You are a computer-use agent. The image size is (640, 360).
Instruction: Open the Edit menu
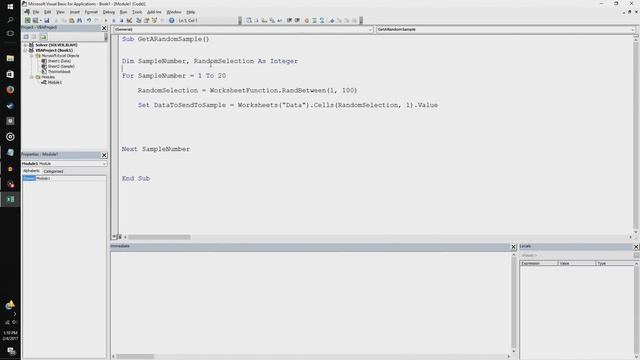coord(48,12)
